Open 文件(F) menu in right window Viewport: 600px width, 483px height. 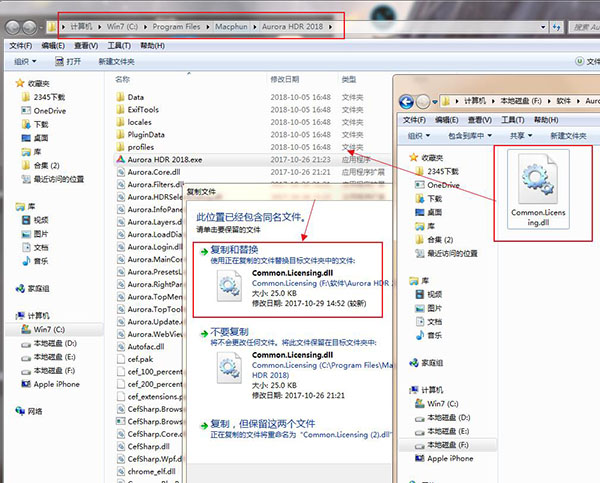414,120
